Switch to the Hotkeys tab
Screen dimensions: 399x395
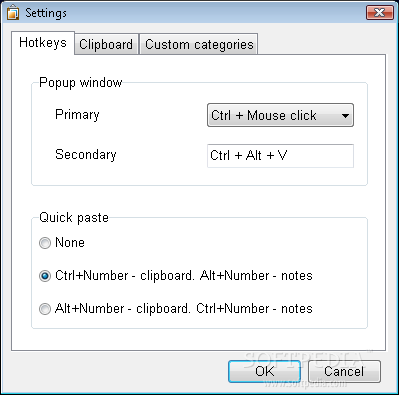coord(43,43)
